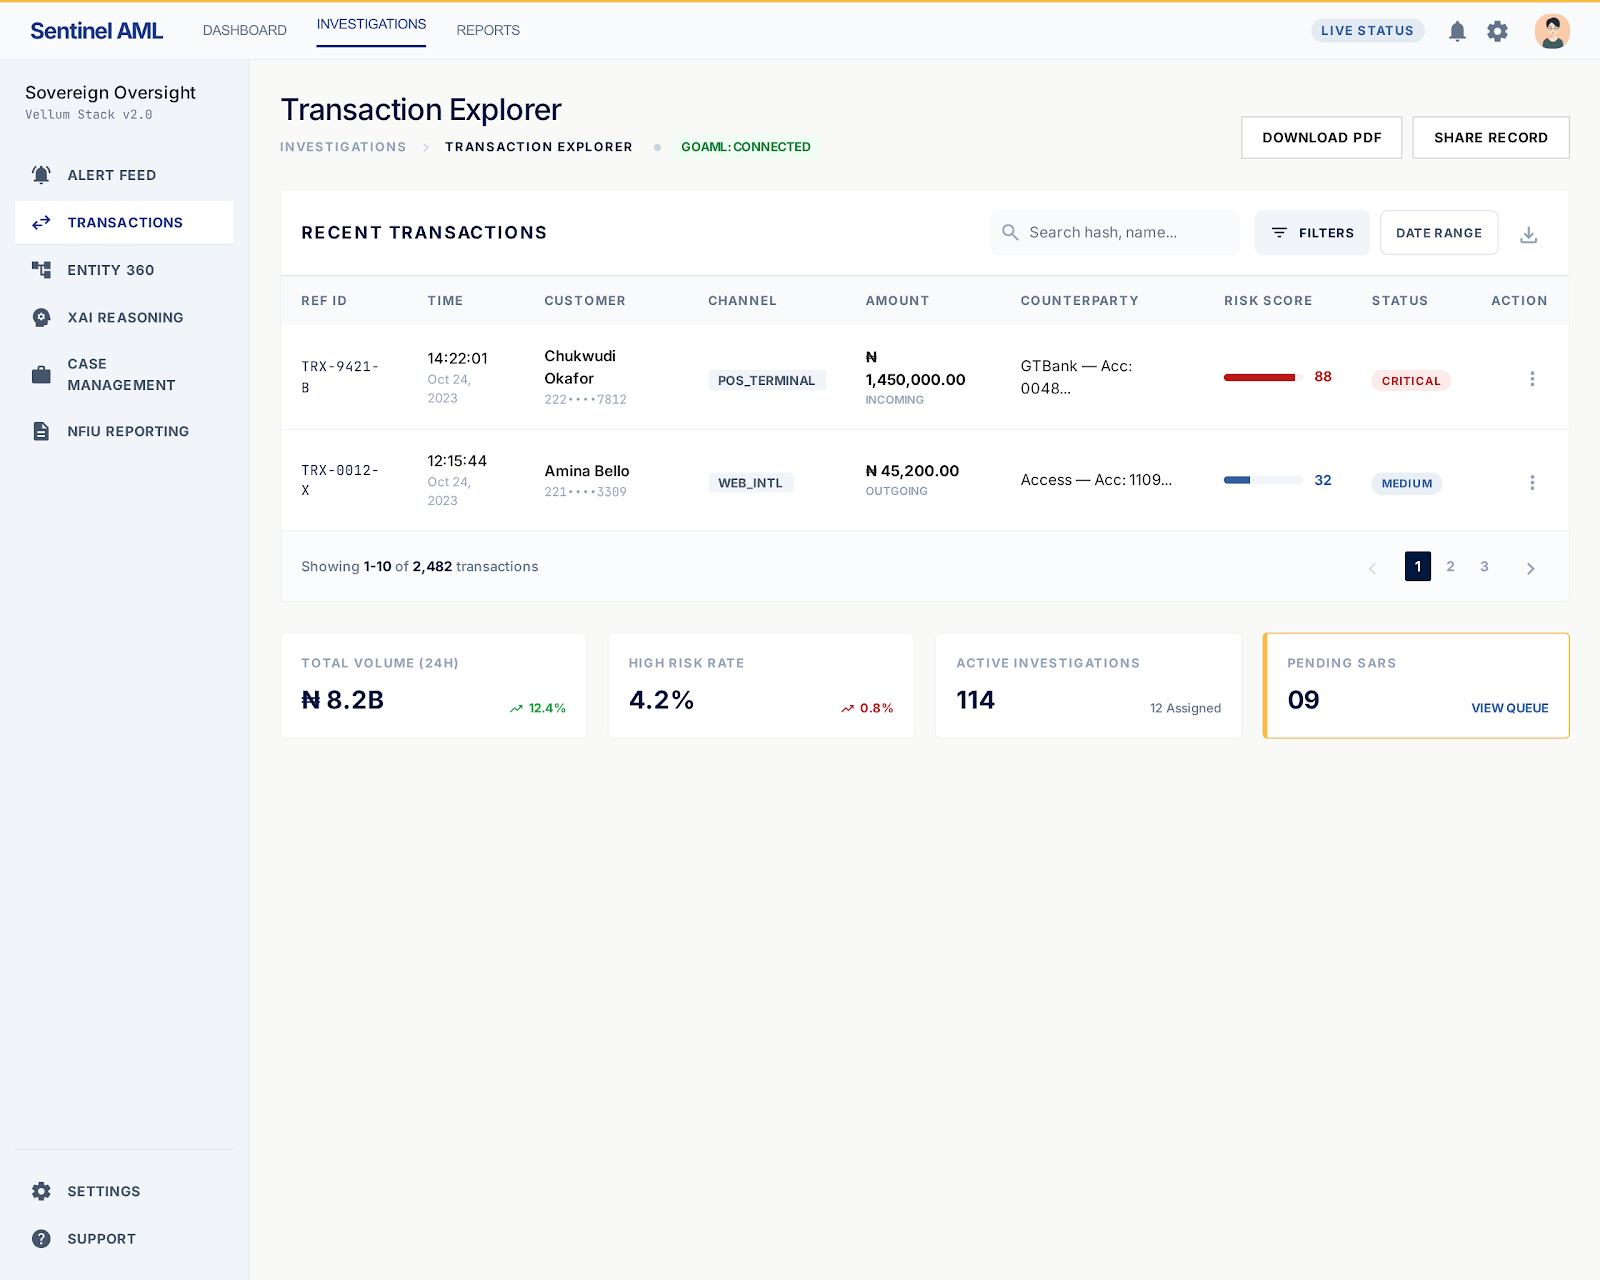Download transactions via table export icon
1600x1280 pixels.
[1528, 235]
